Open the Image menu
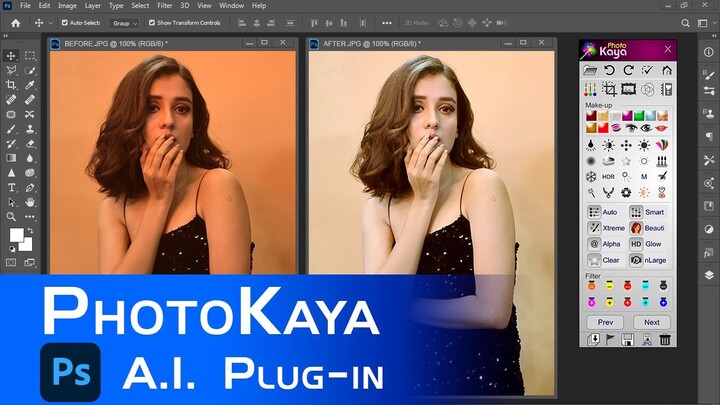This screenshot has height=405, width=720. tap(67, 6)
